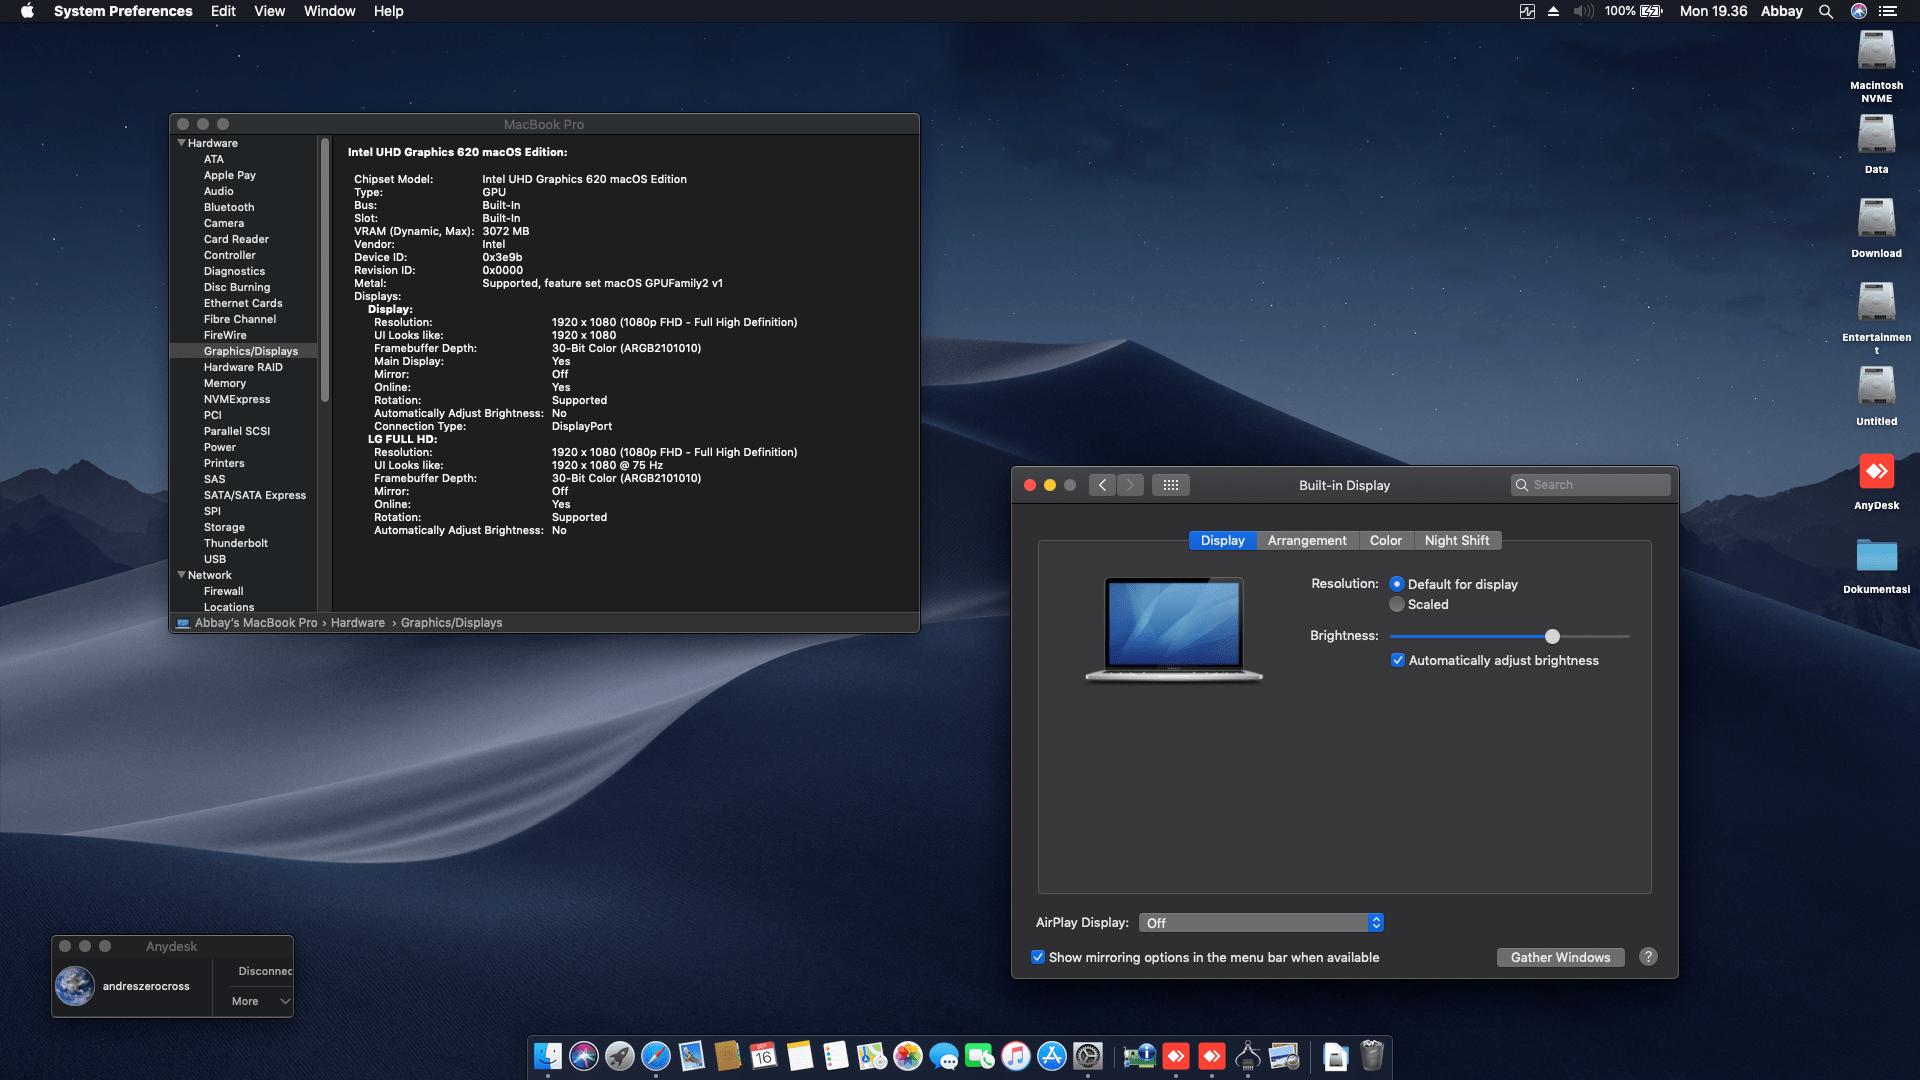Open the App Store from the Dock
This screenshot has height=1080, width=1920.
1052,1057
